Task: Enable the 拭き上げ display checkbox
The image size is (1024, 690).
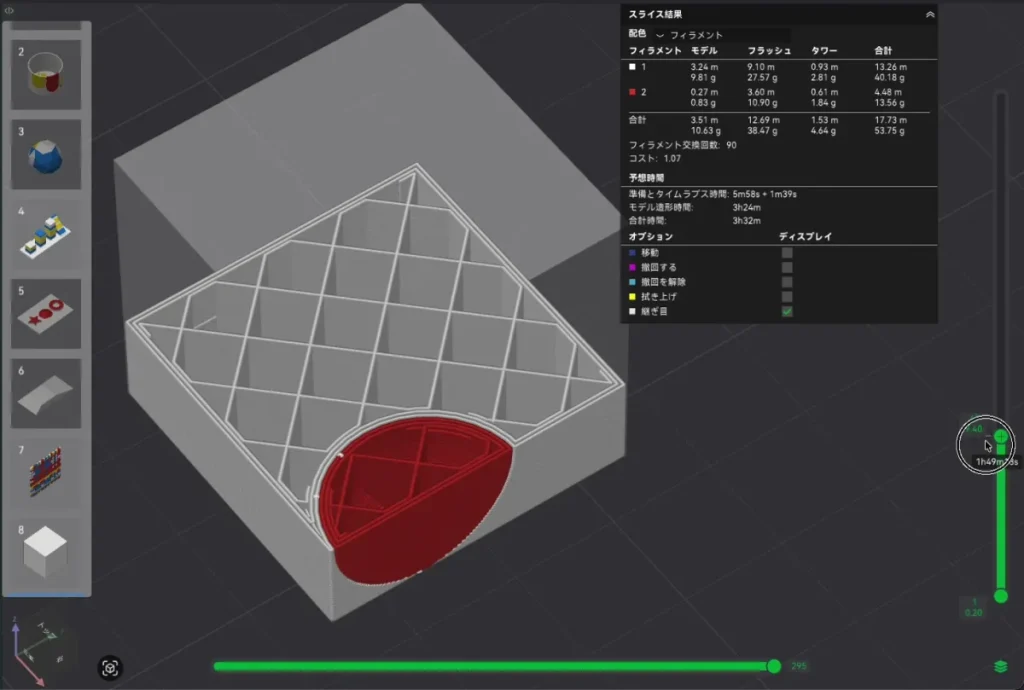Action: pos(787,297)
